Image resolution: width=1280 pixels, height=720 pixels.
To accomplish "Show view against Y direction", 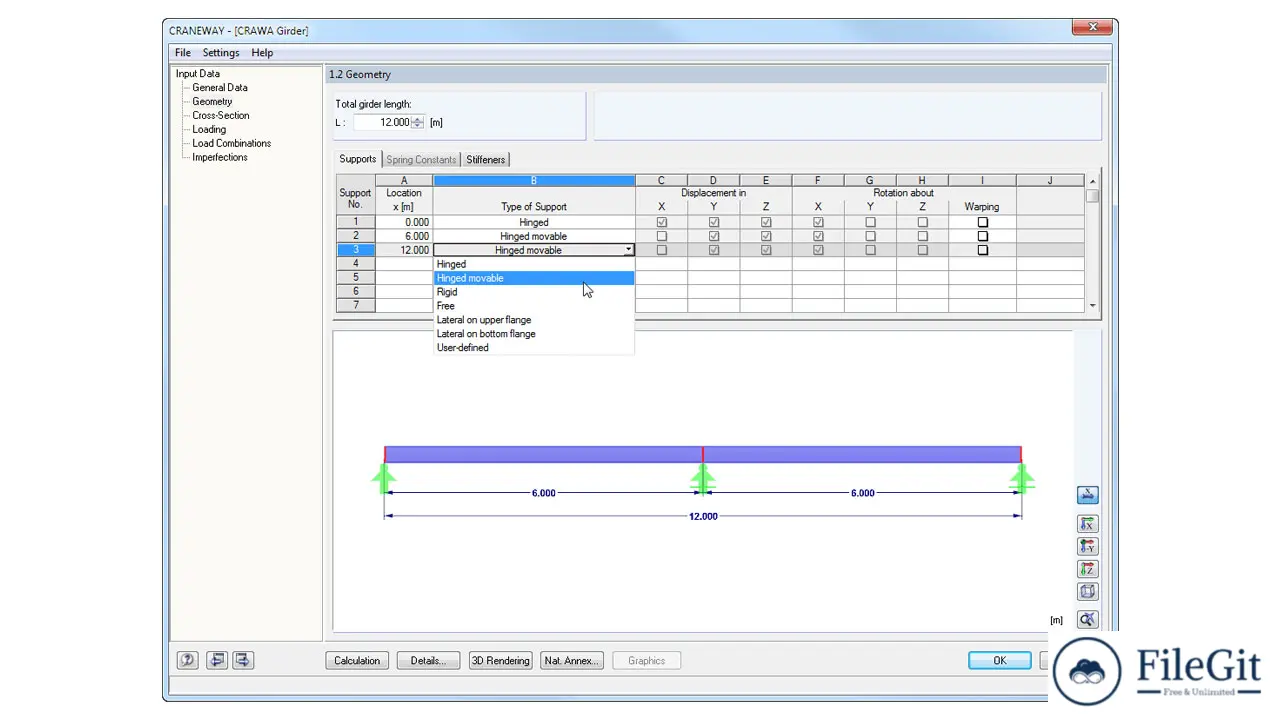I will tap(1087, 546).
